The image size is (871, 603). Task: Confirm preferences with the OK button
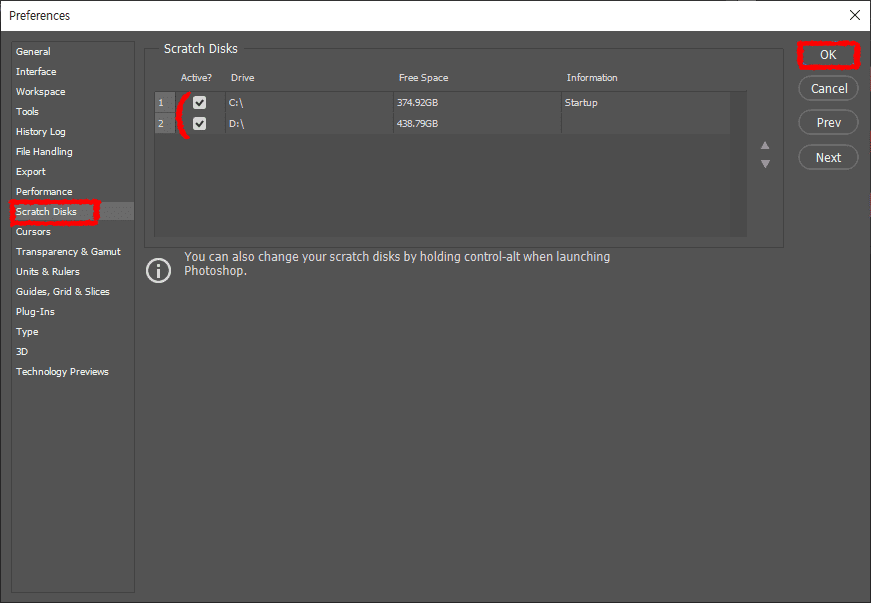828,54
